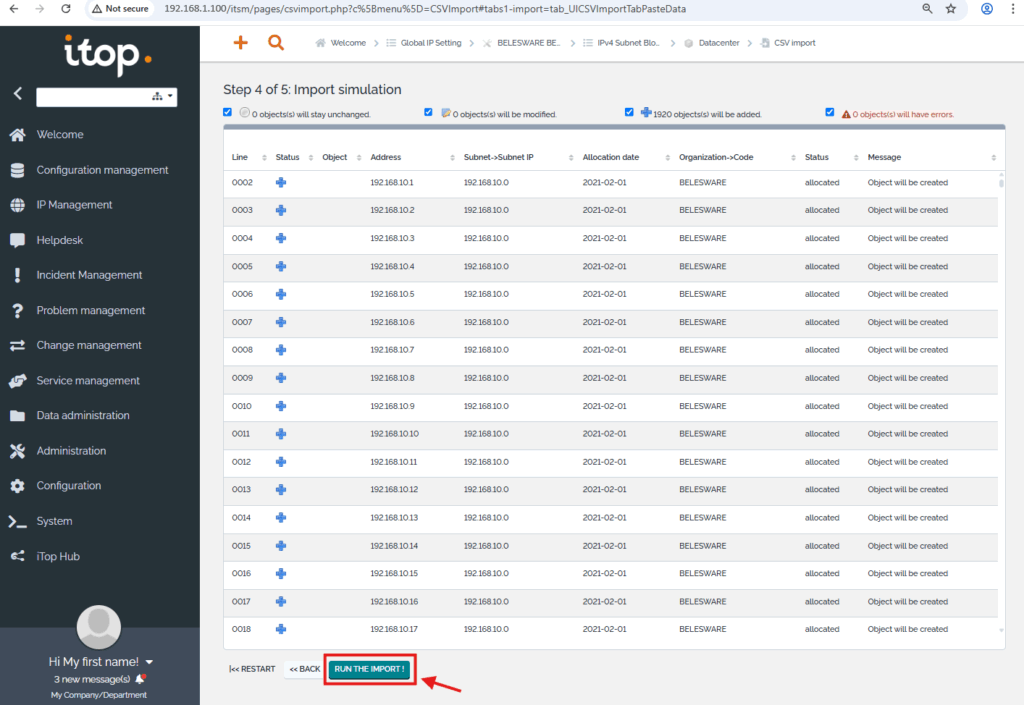
Task: Click the orange search magnifier icon
Action: point(276,43)
